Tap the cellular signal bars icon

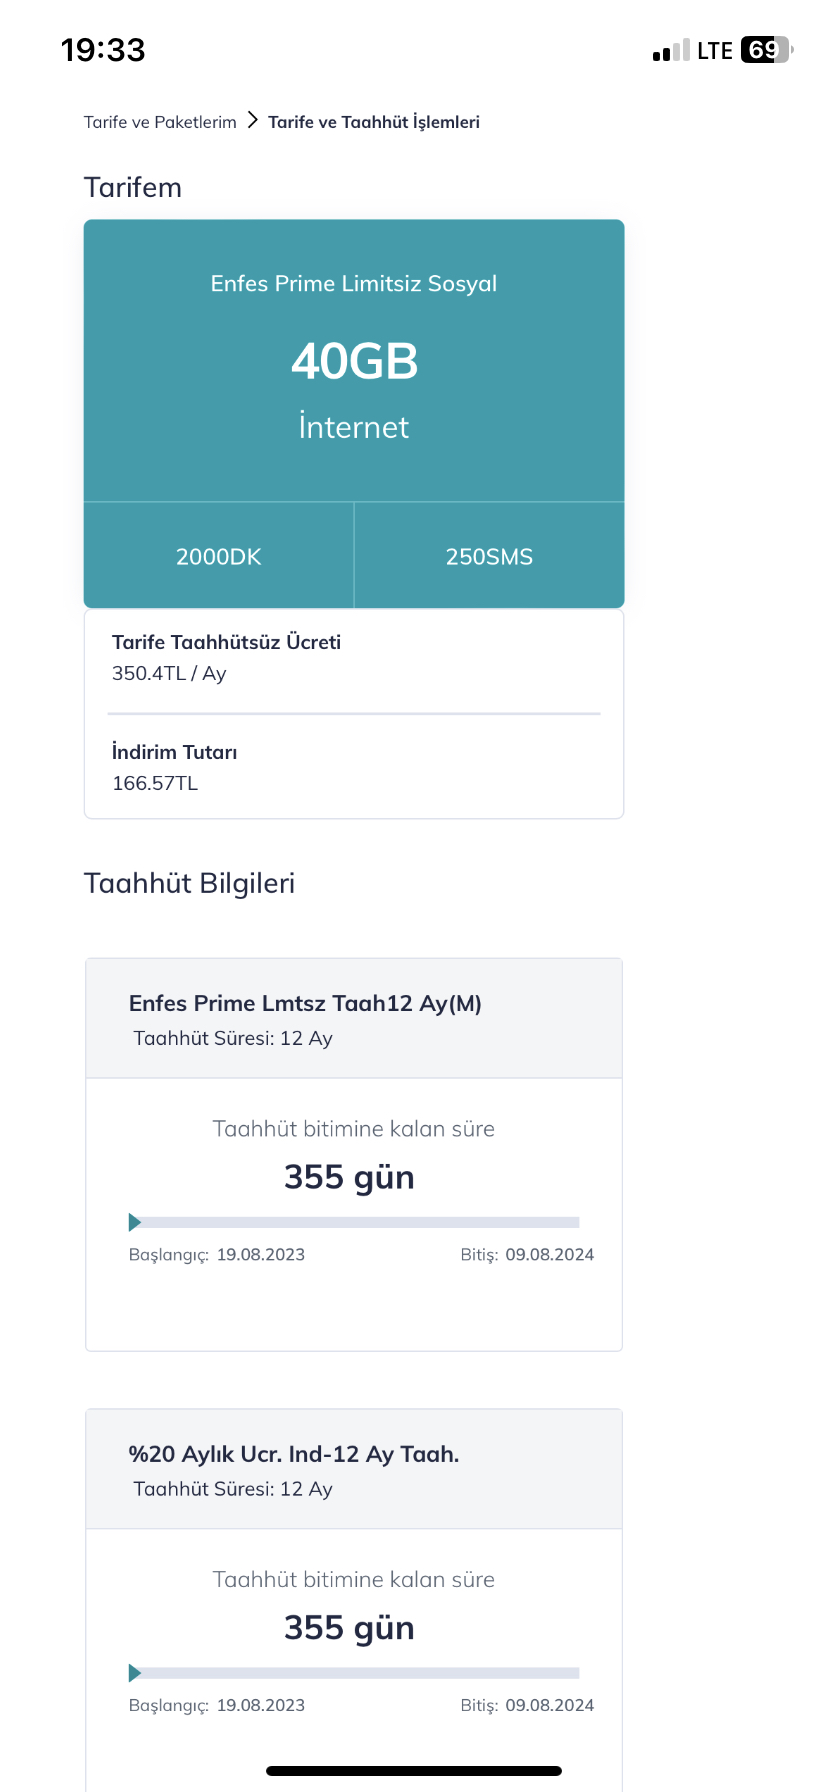[671, 51]
